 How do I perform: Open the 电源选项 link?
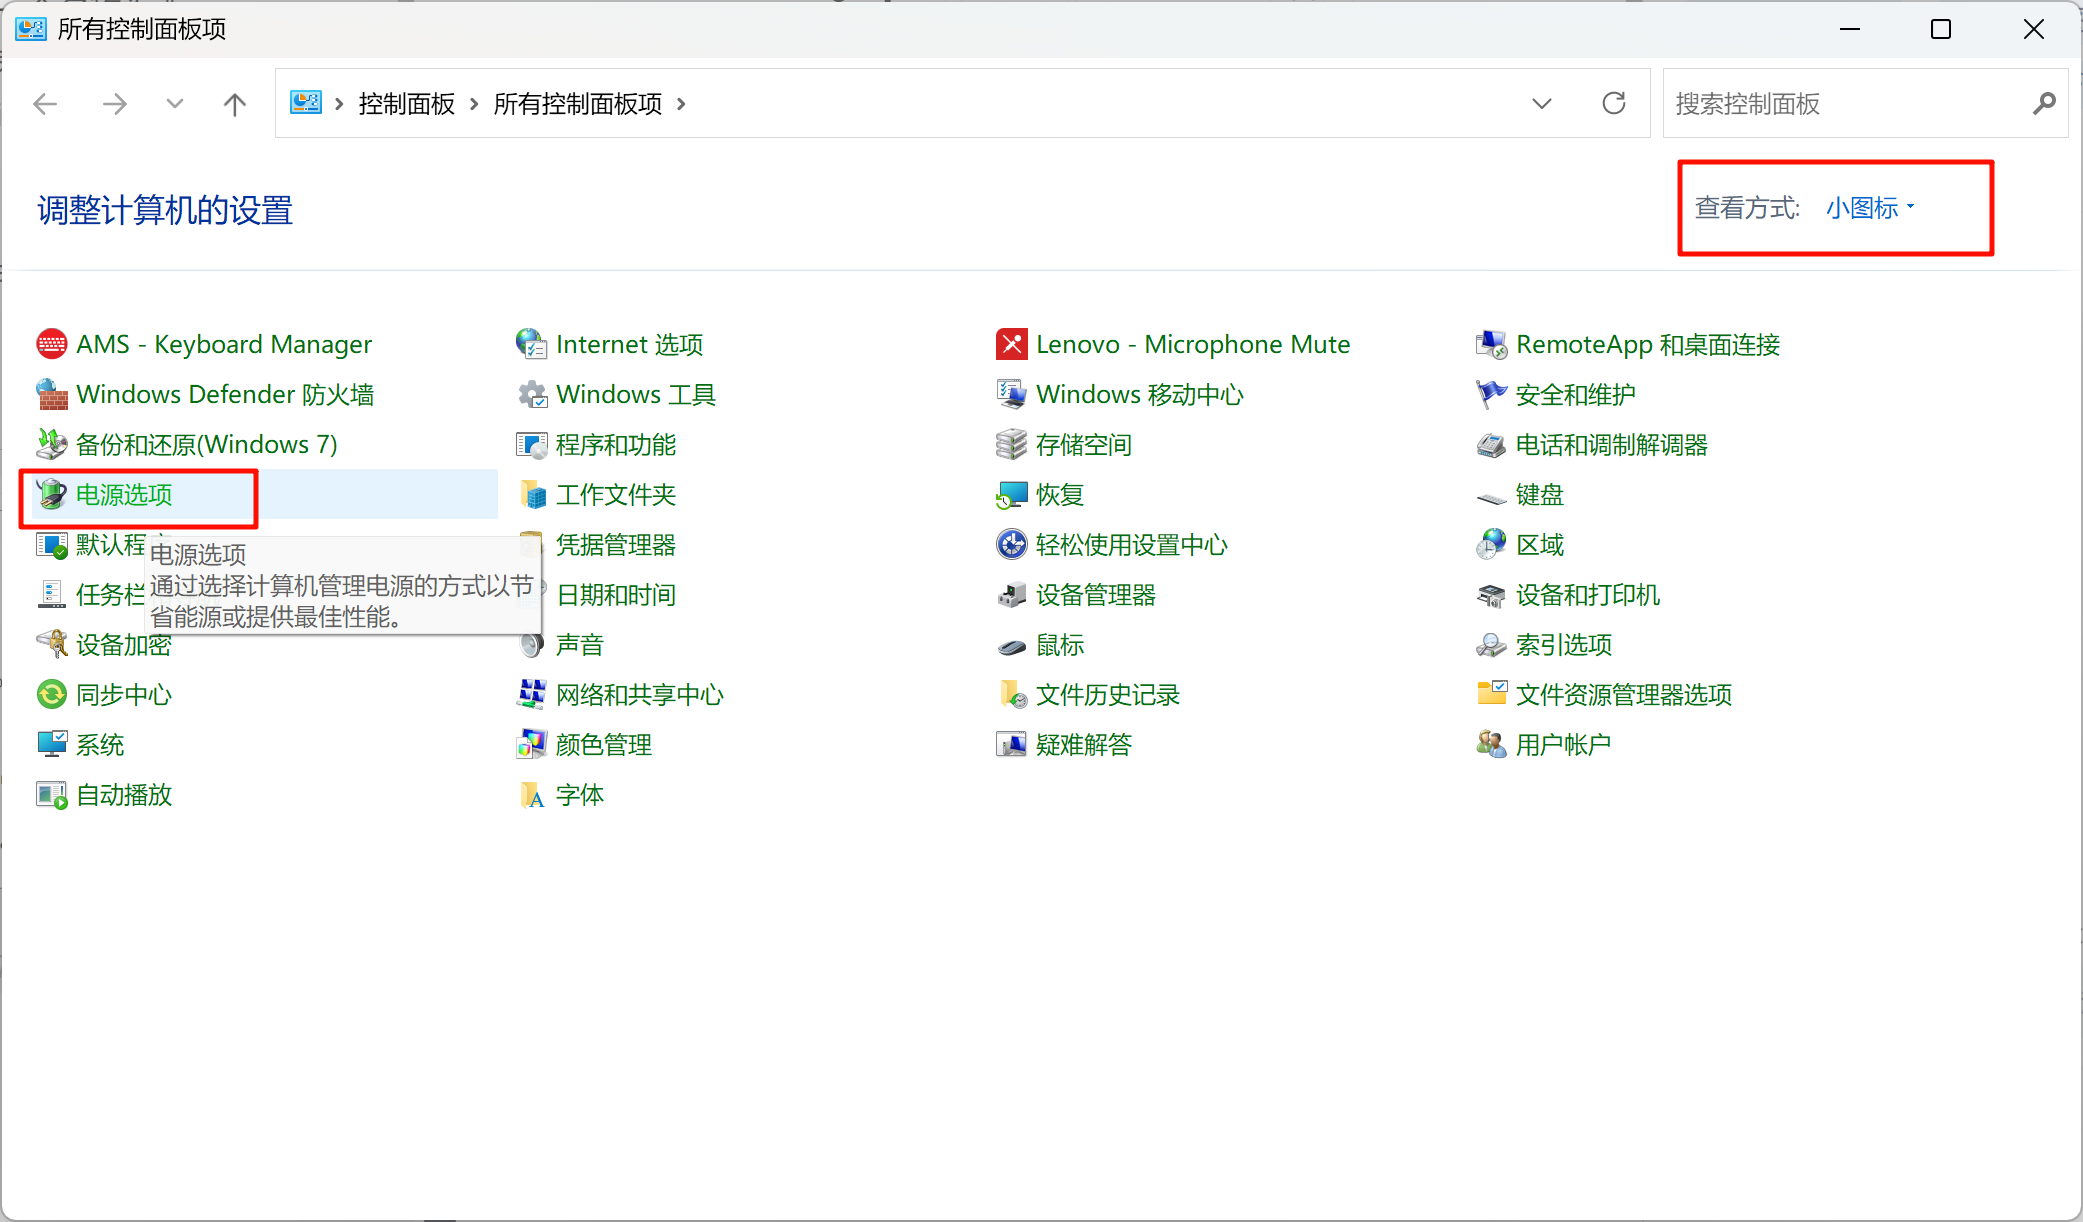[x=124, y=495]
